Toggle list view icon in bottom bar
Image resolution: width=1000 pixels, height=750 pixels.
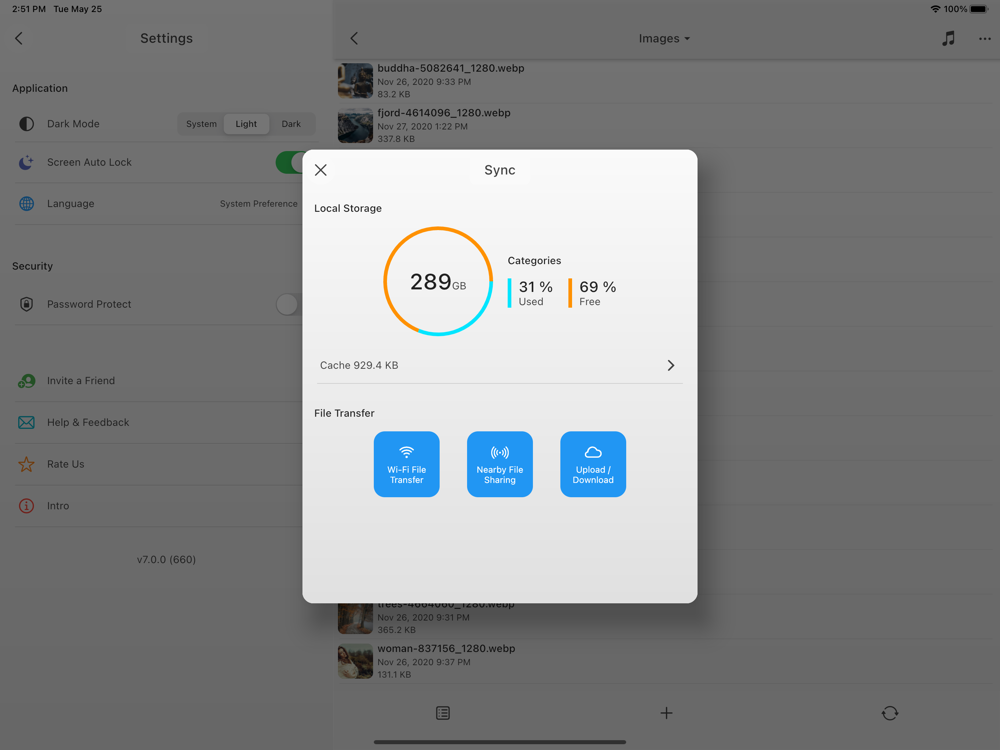coord(443,713)
